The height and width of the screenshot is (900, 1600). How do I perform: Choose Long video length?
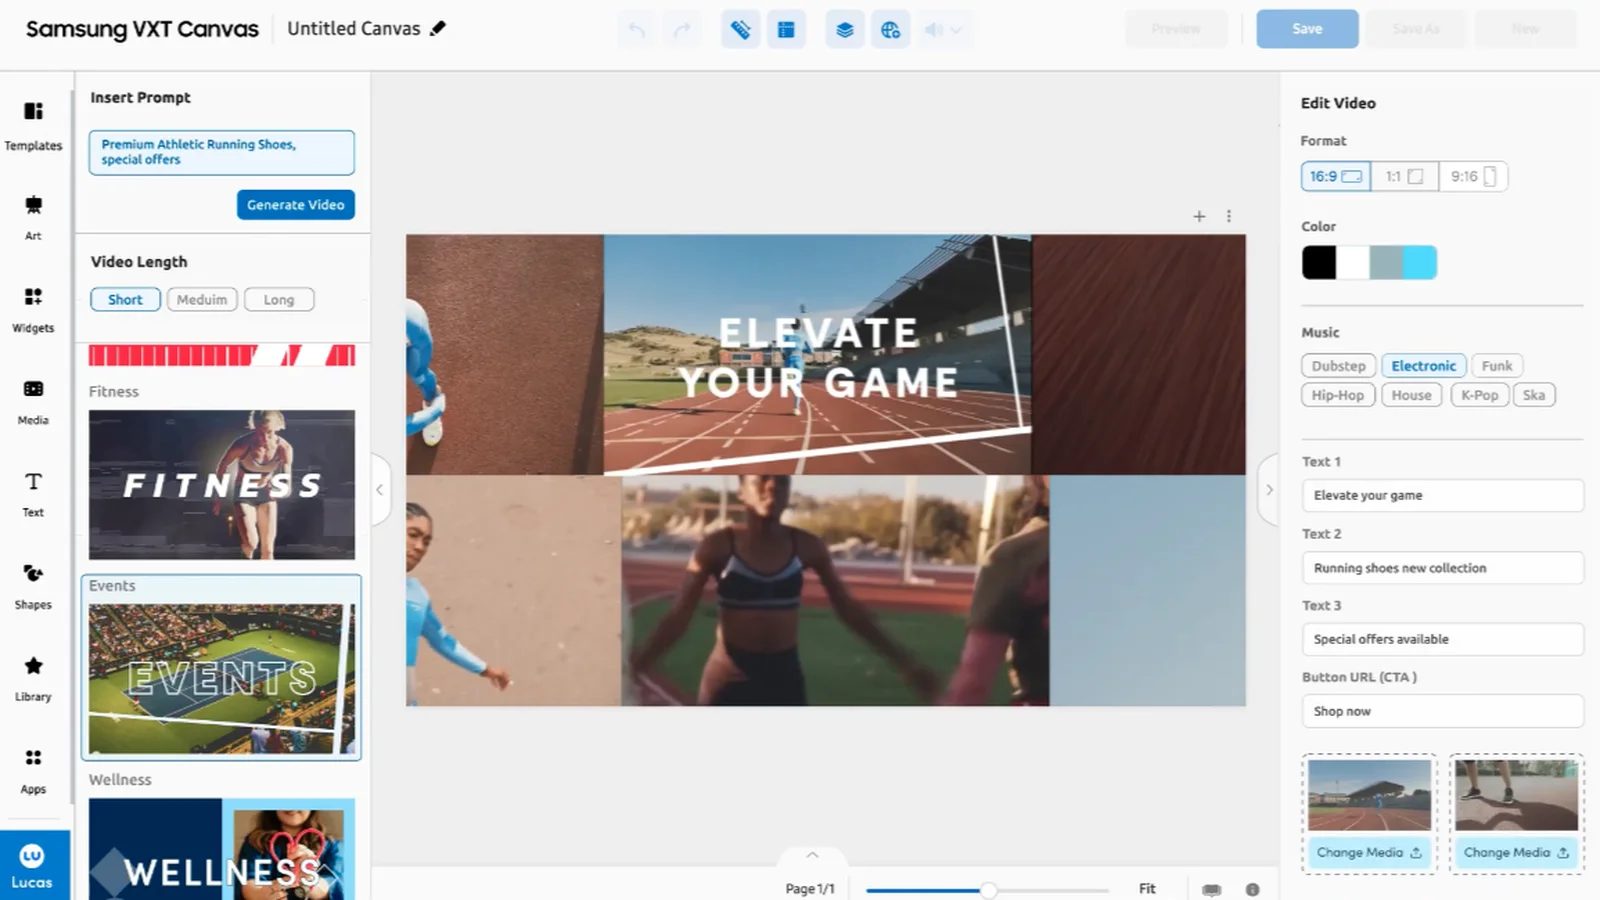(279, 299)
